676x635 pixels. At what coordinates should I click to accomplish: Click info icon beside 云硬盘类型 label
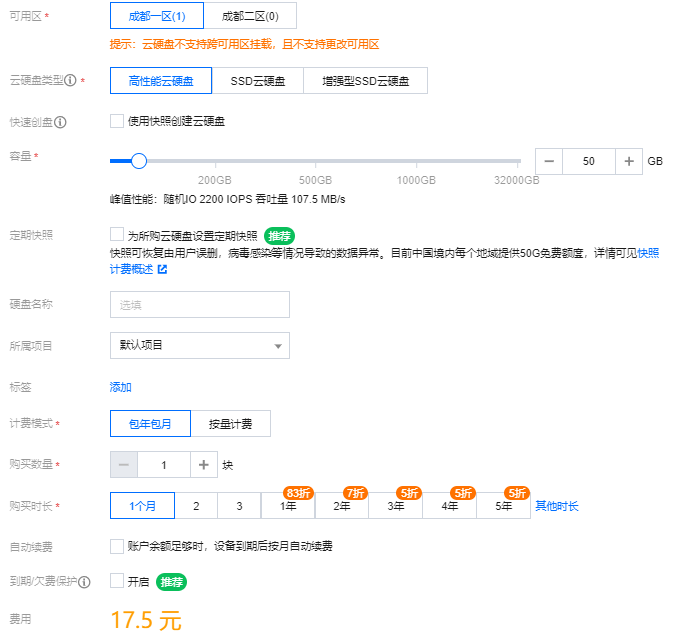tap(70, 81)
